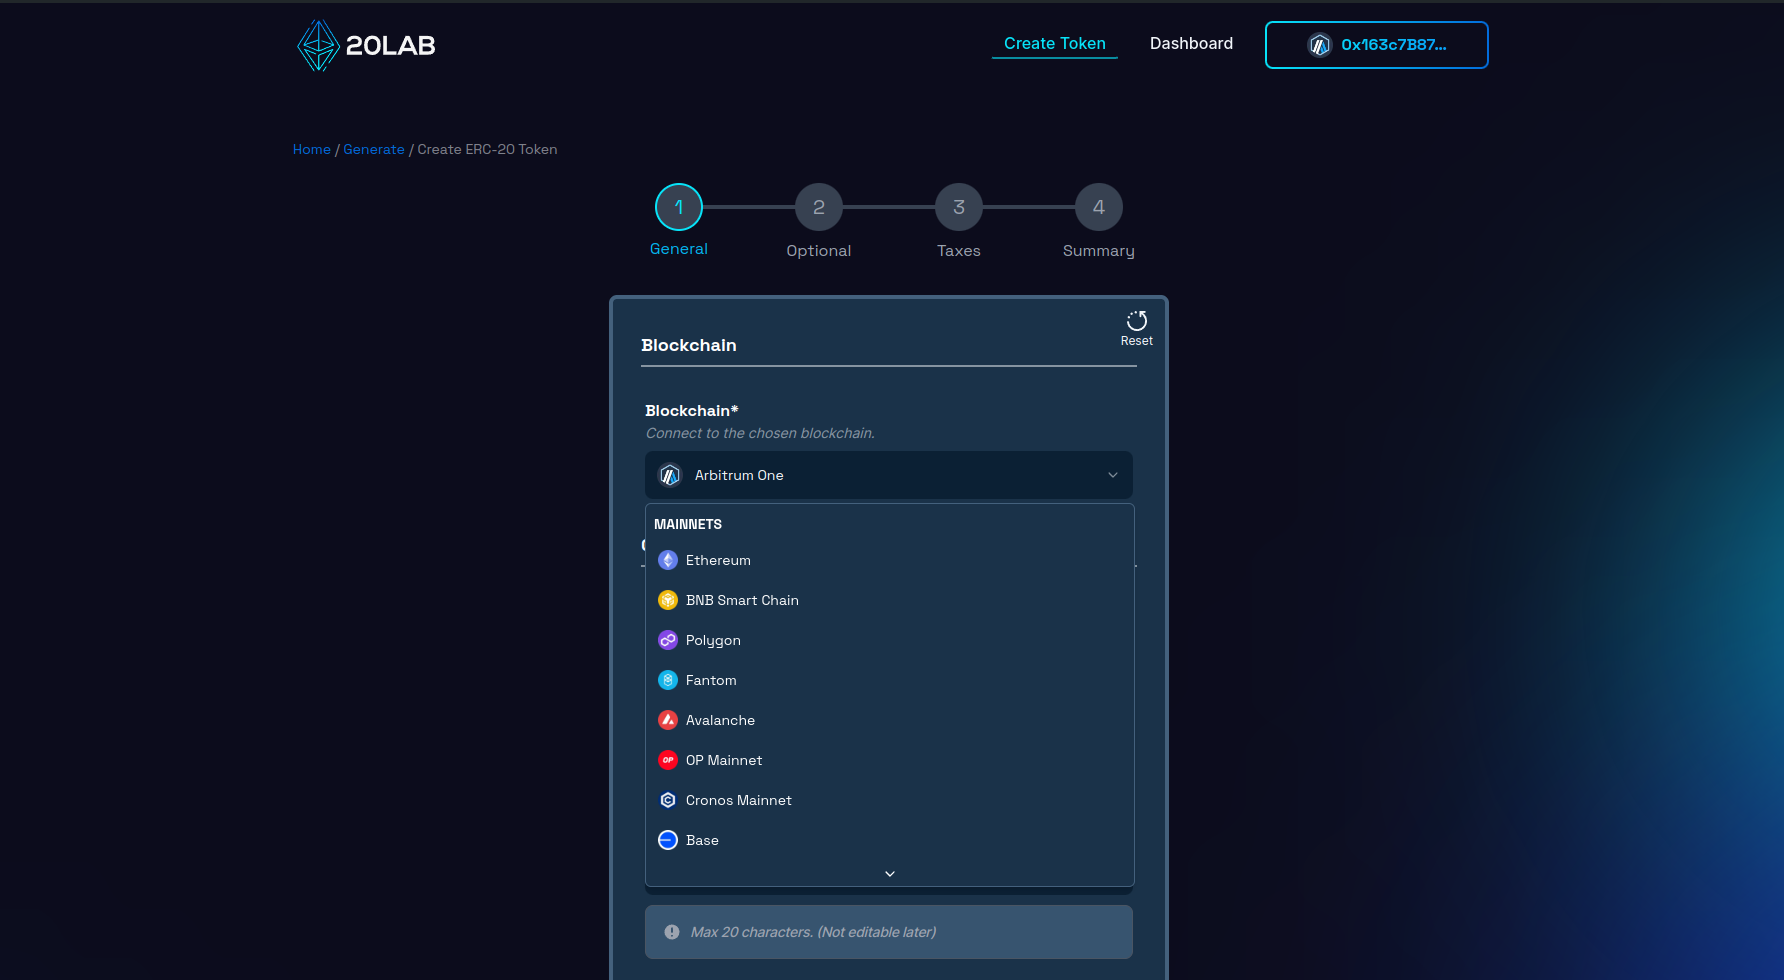Click the Create ERC-20 Token breadcrumb text
1784x980 pixels.
pos(487,149)
